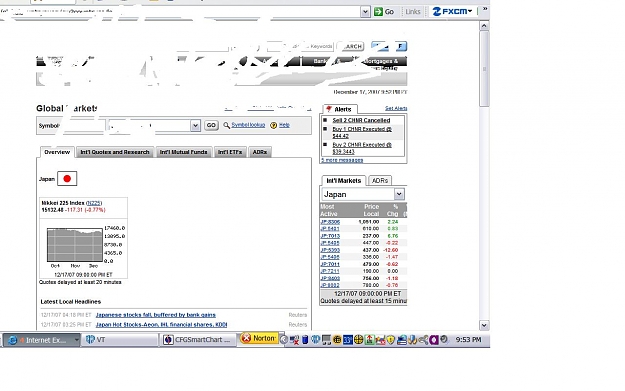
Task: Open ticker link in 479.00 price row
Action: [330, 264]
